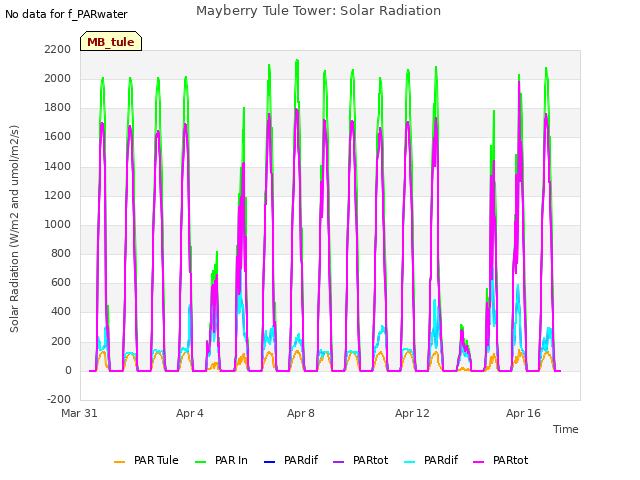Click the 400 y-axis tick label

[61, 312]
